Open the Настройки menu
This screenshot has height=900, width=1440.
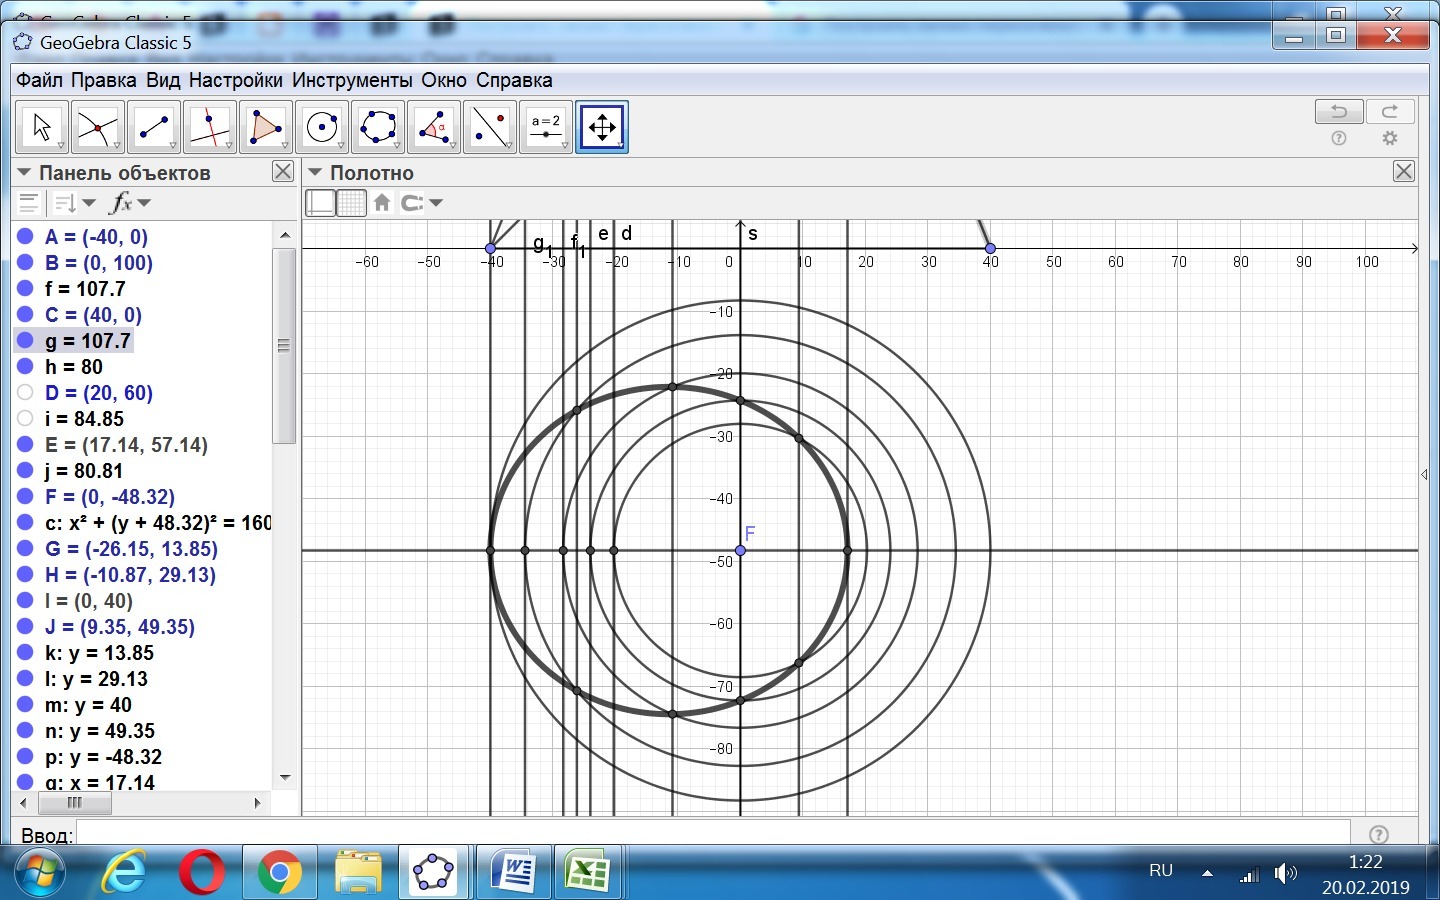[235, 80]
